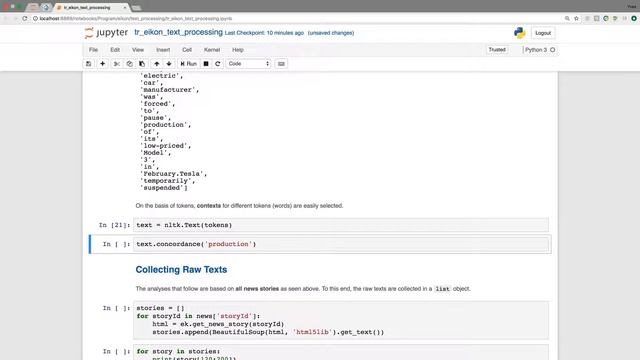Image resolution: width=640 pixels, height=360 pixels.
Task: Click the kernel idle circle indicator
Action: click(x=553, y=50)
